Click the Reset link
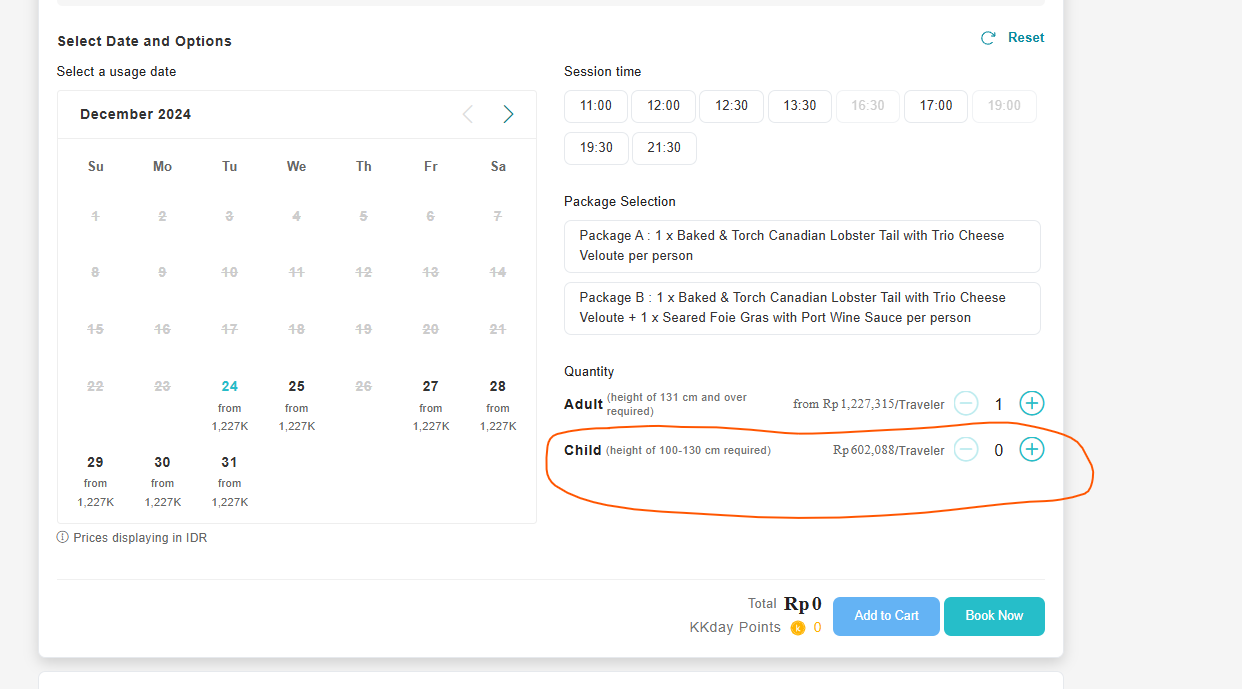 pos(1026,38)
